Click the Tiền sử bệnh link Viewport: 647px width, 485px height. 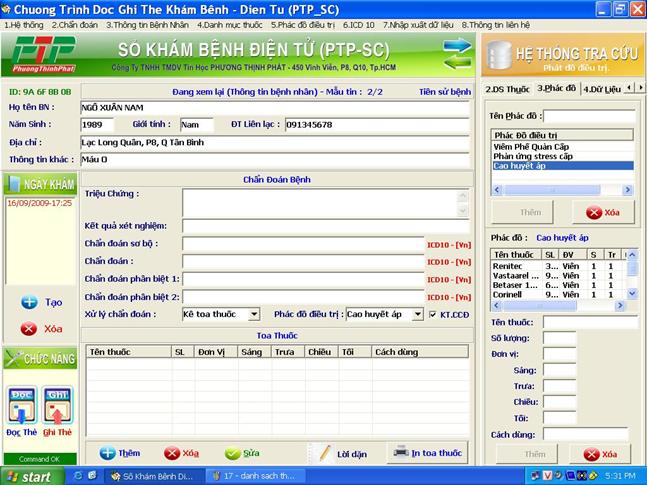(444, 91)
